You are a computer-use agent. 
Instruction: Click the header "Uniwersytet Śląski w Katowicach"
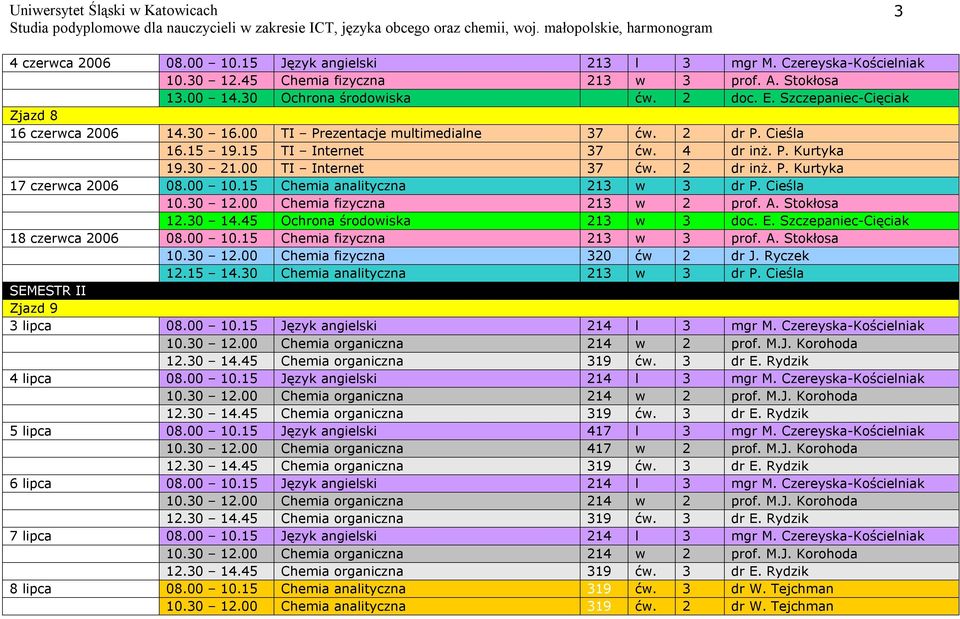113,10
